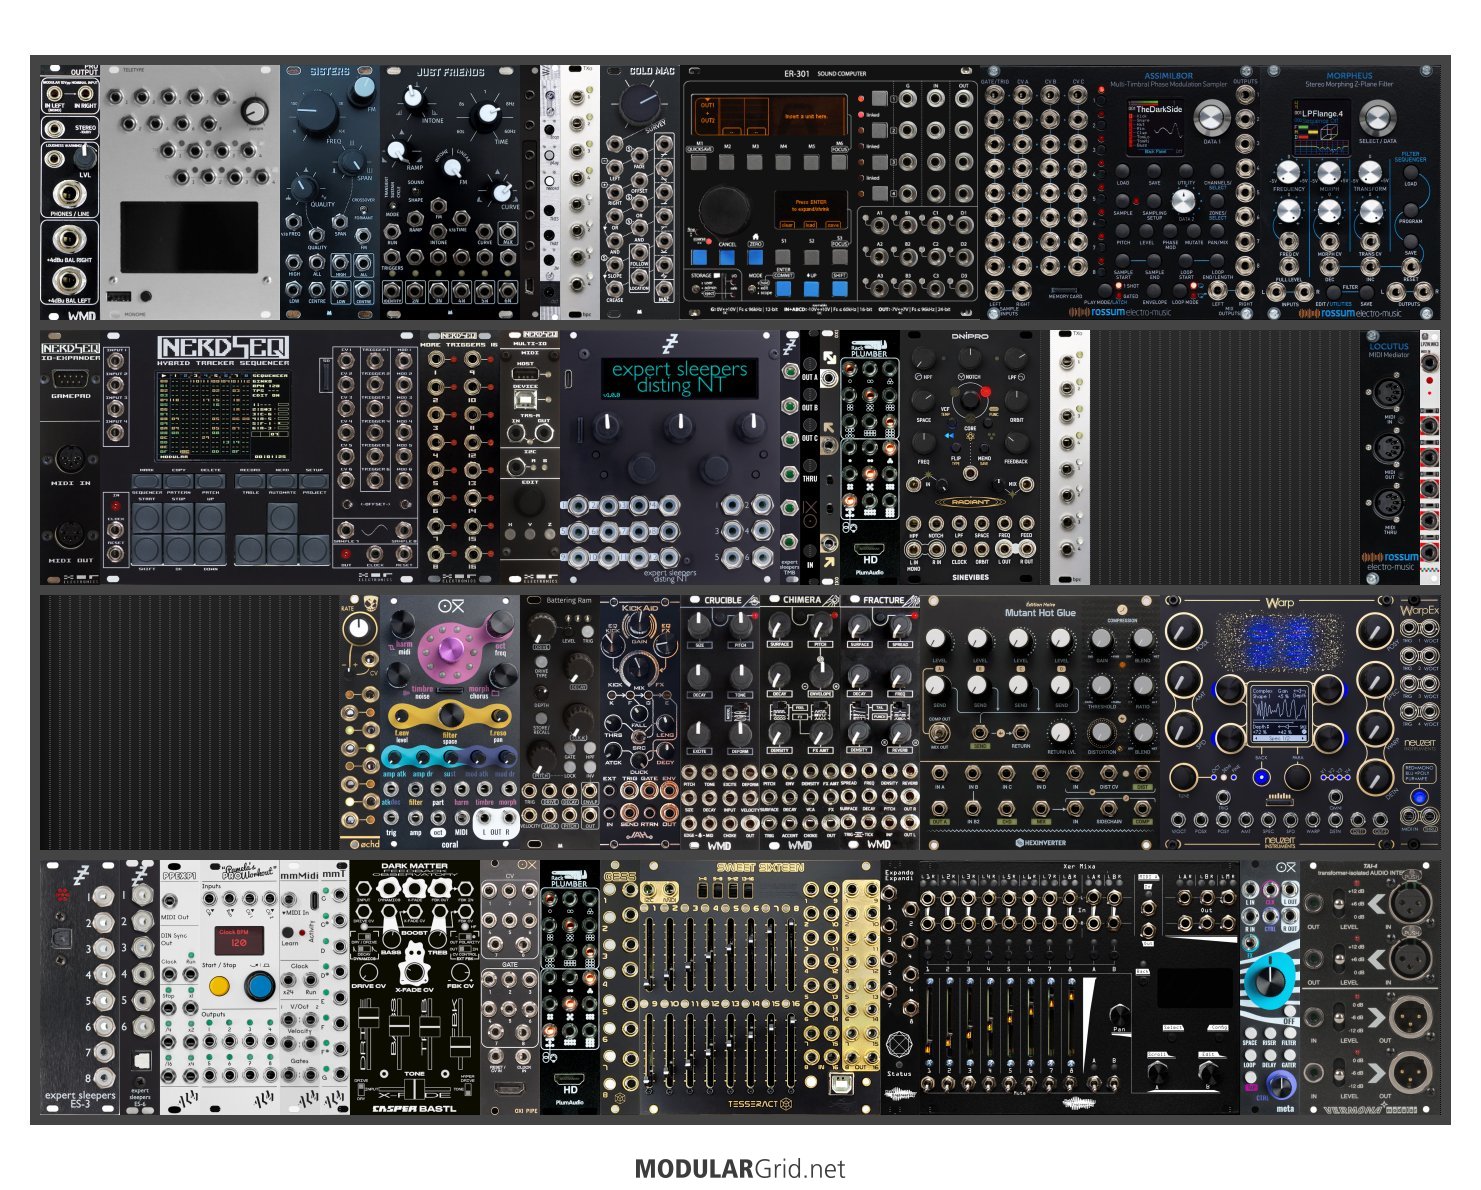Turn the Dnipro large center CORE knob
The width and height of the screenshot is (1481, 1190).
pos(969,401)
